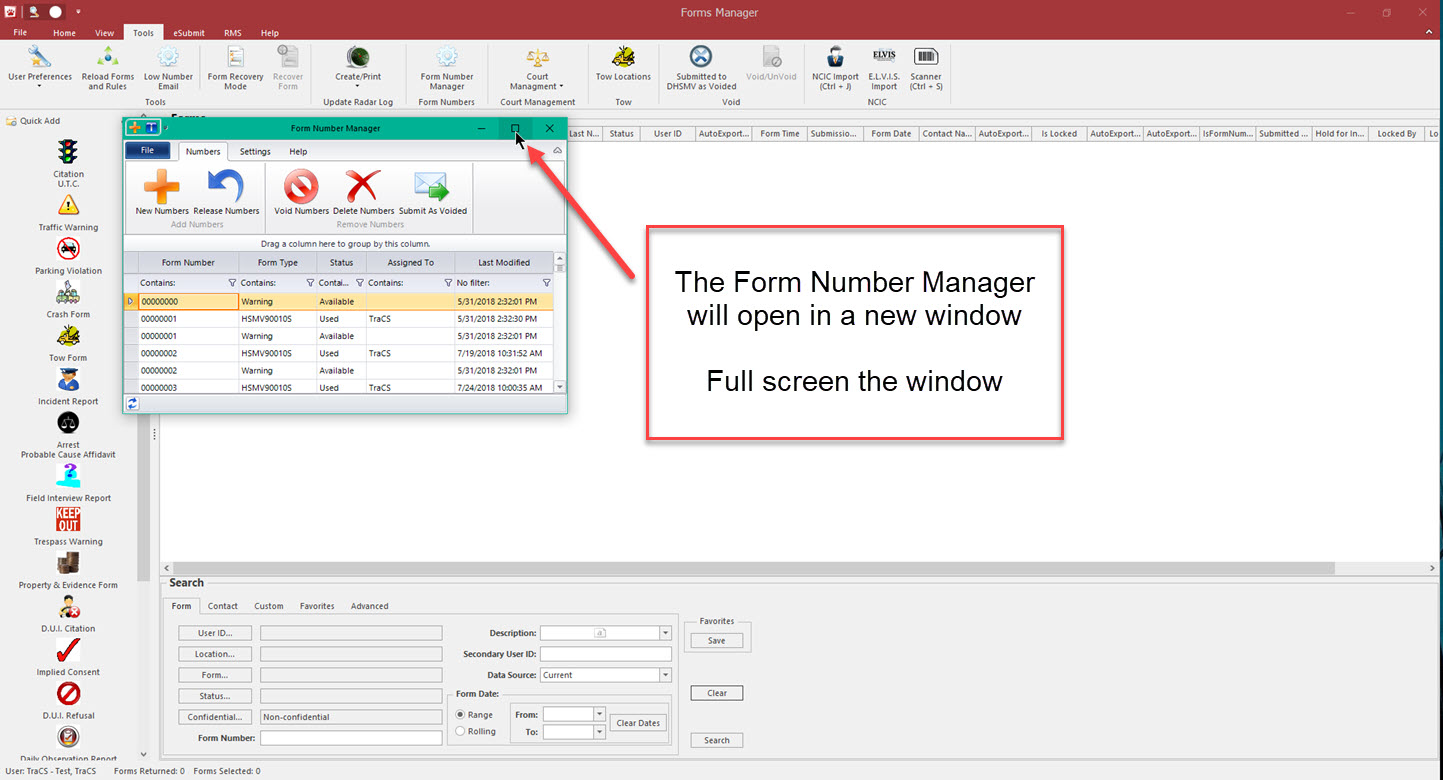Click the Submit As Voided envelope icon
Screen dimensions: 1443x780
432,187
